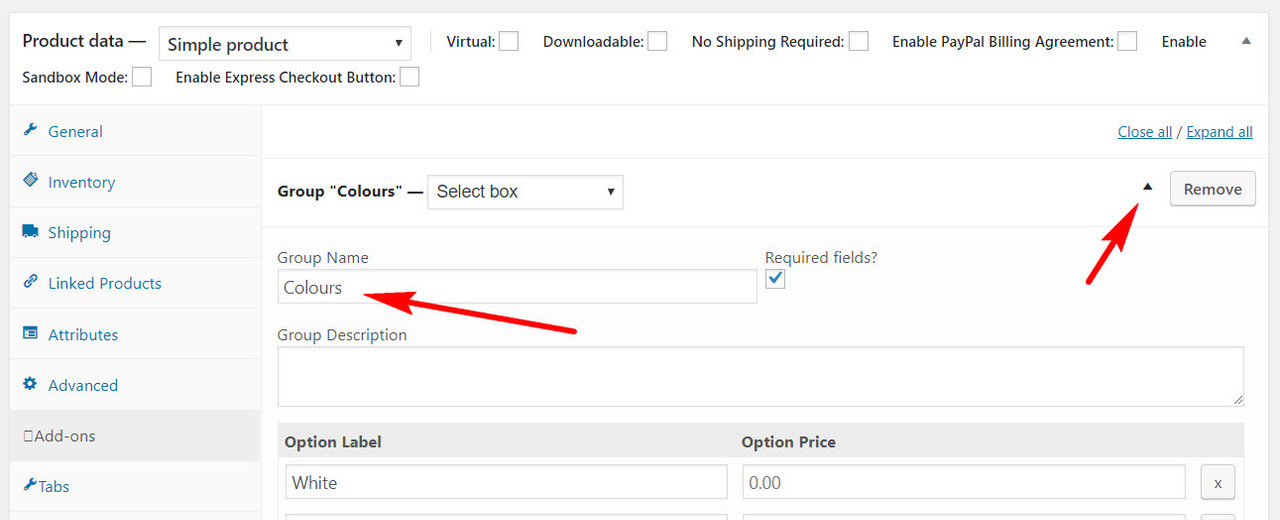Enable No Shipping Required checkbox

[x=858, y=41]
